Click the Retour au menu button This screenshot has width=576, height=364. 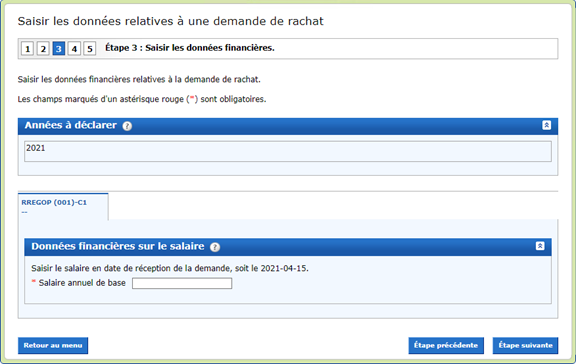(53, 346)
